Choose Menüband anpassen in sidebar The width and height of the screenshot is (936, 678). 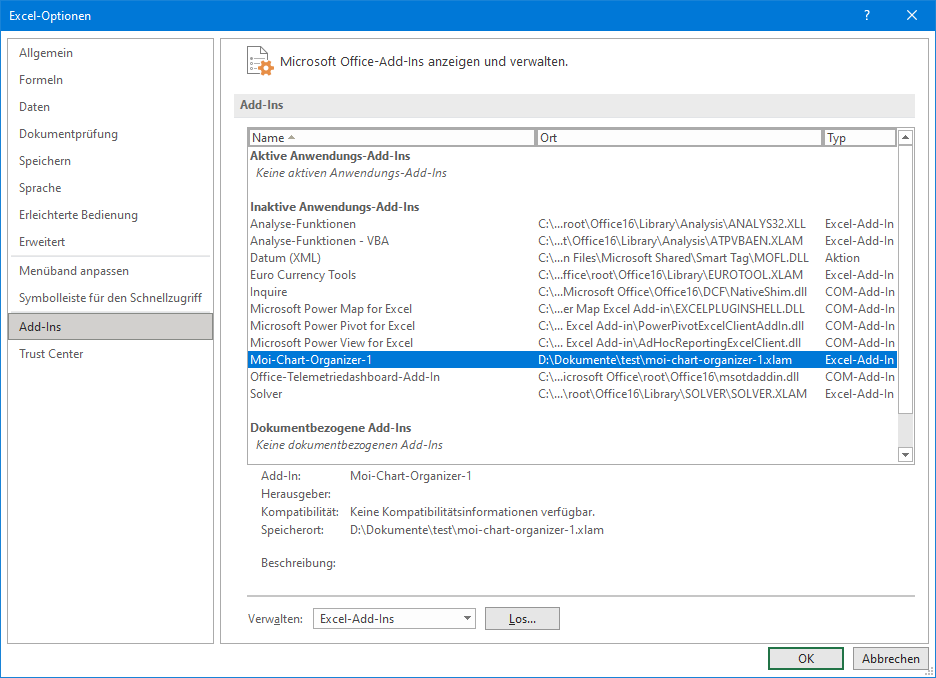[x=110, y=270]
